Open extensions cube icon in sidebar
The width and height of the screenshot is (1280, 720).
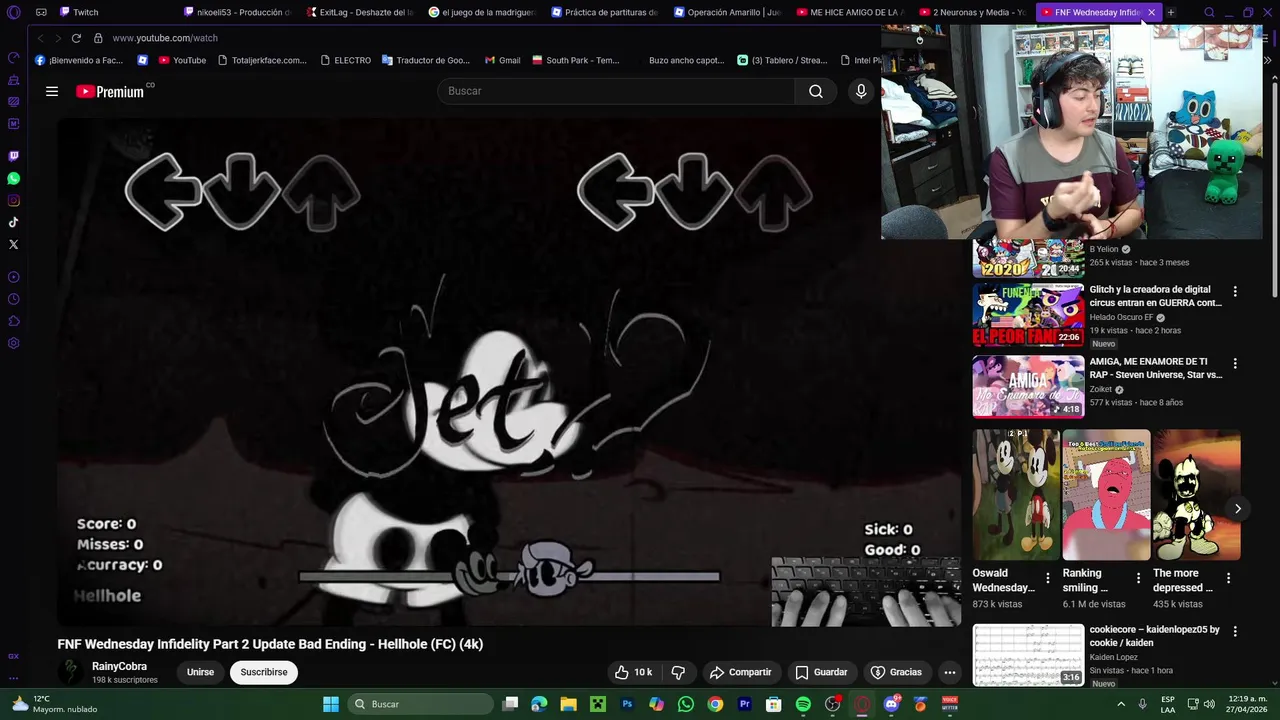click(x=13, y=321)
